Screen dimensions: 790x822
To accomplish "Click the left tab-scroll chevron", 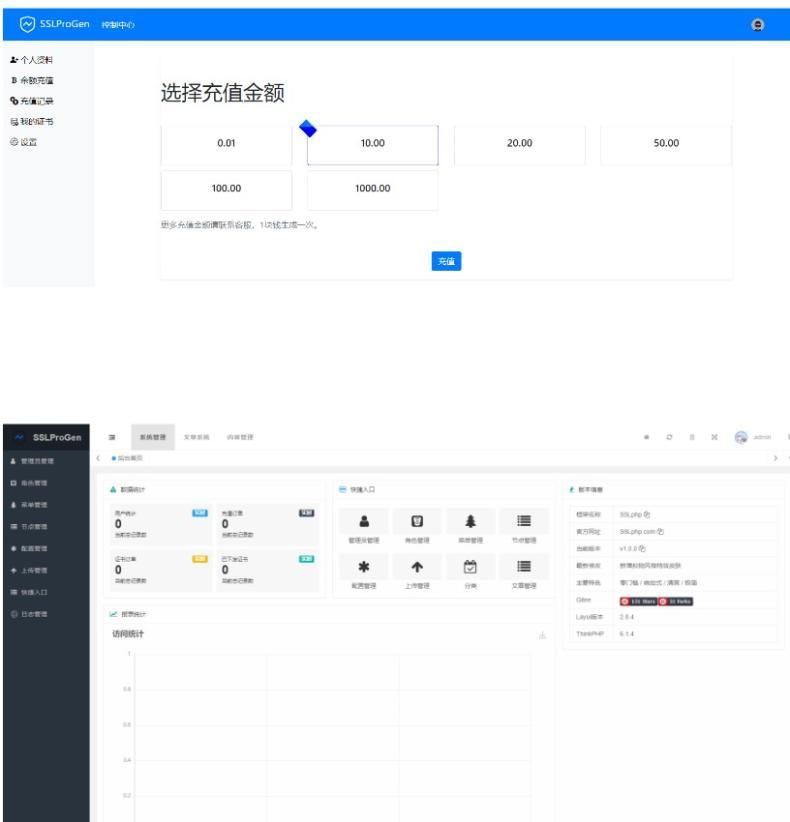I will (x=98, y=458).
